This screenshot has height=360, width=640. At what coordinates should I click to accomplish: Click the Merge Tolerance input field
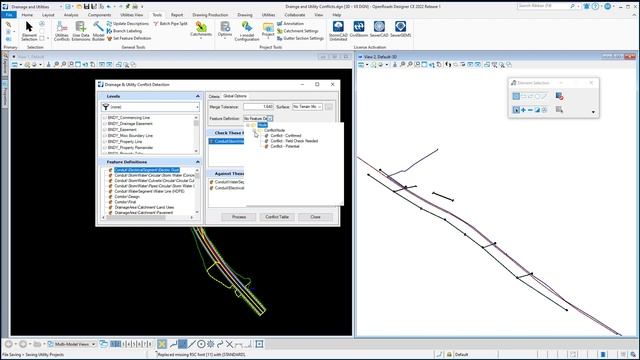258,107
